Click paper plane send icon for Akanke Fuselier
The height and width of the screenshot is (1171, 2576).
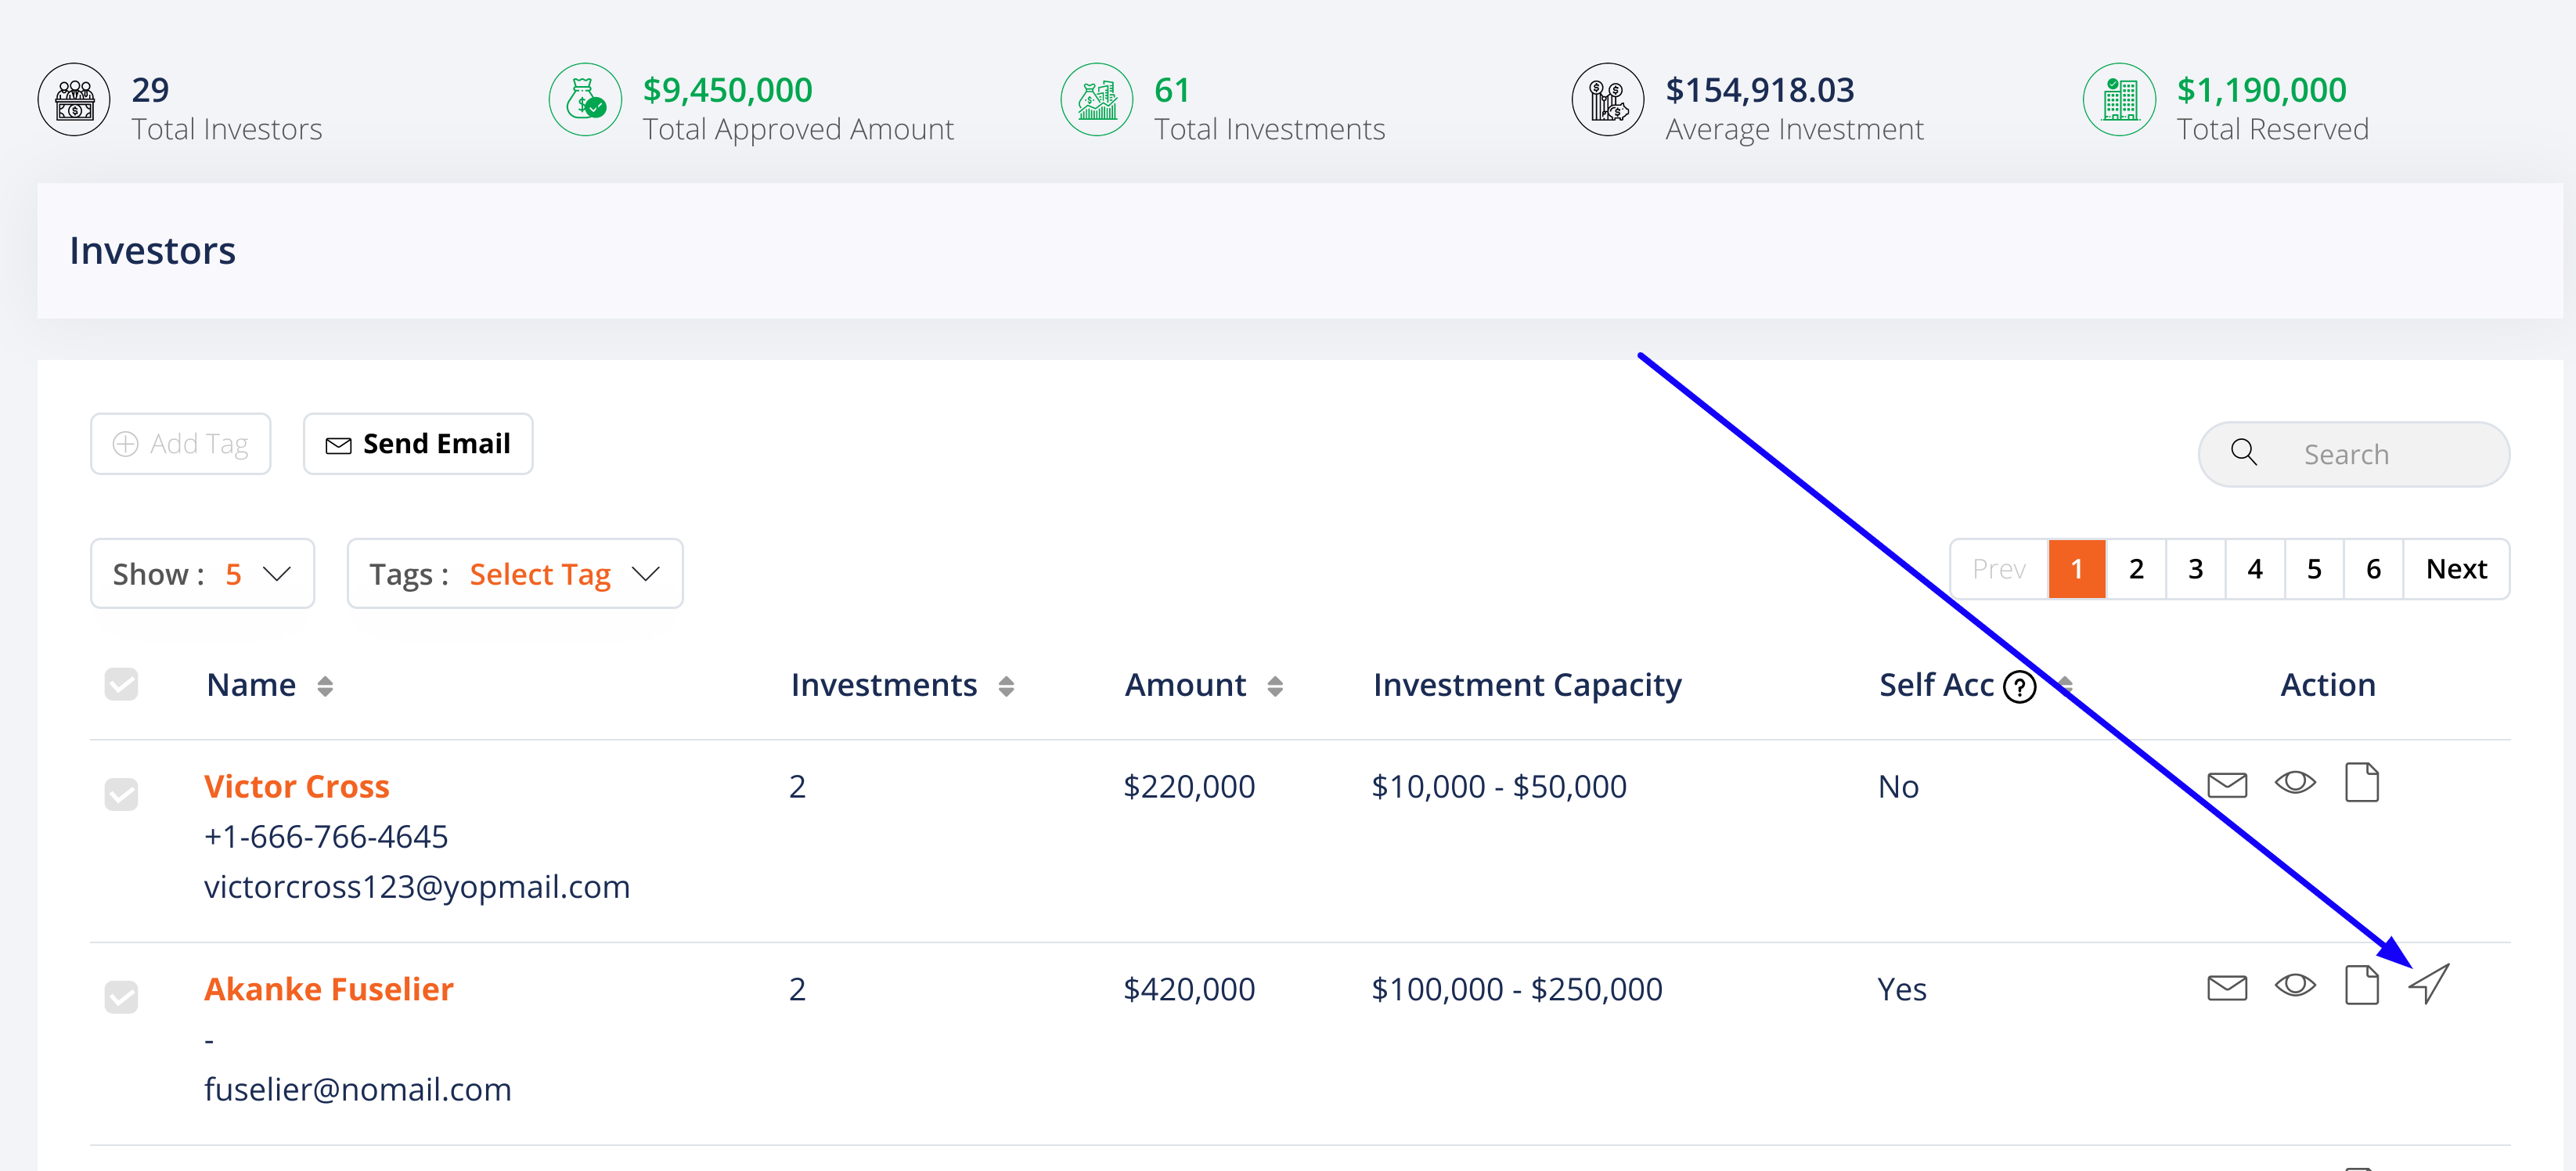point(2428,984)
